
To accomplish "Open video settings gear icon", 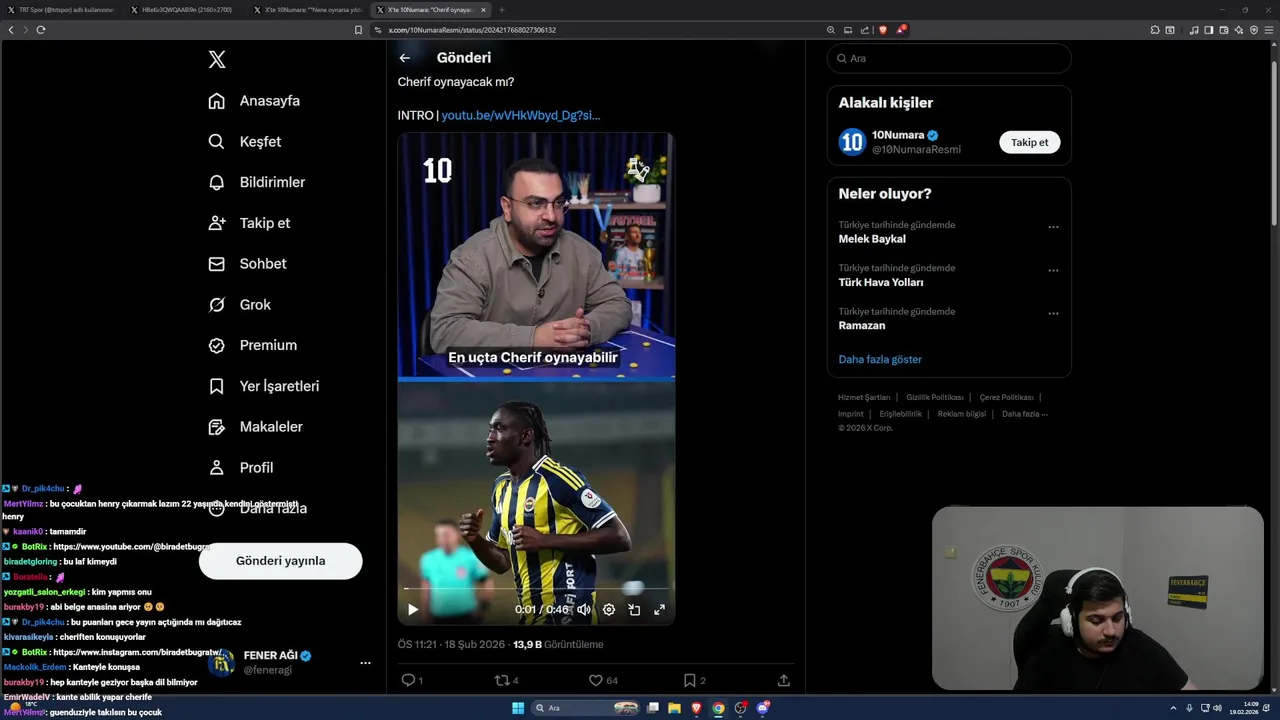I will tap(609, 609).
